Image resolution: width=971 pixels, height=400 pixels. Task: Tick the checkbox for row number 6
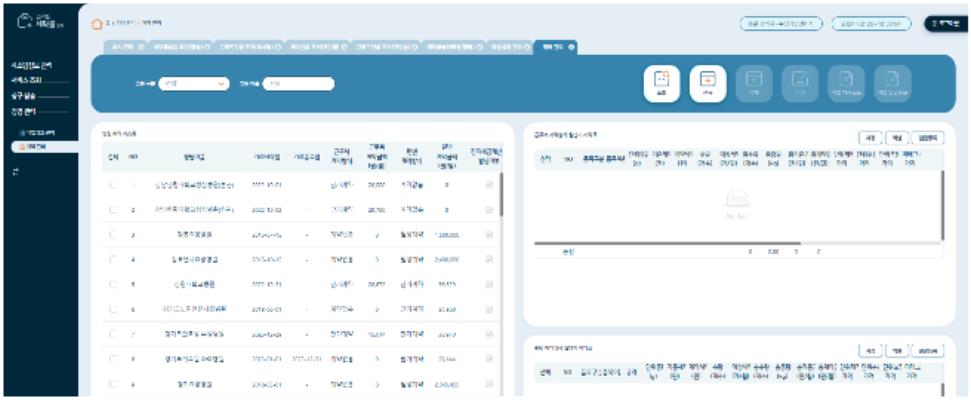coord(113,309)
